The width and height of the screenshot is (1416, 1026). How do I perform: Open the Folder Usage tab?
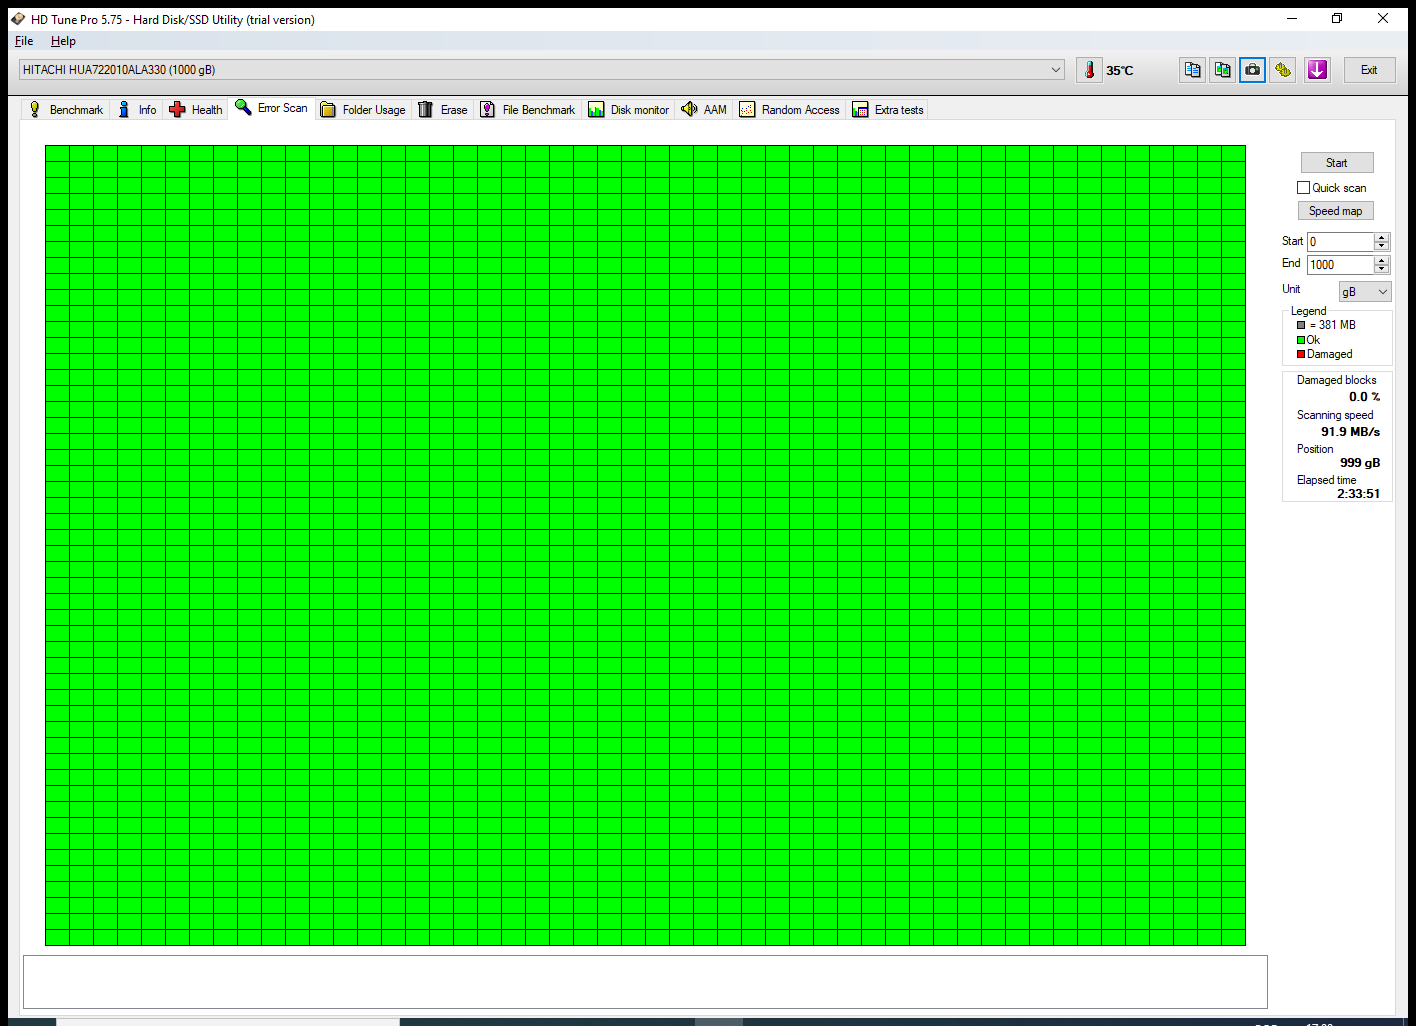point(363,110)
